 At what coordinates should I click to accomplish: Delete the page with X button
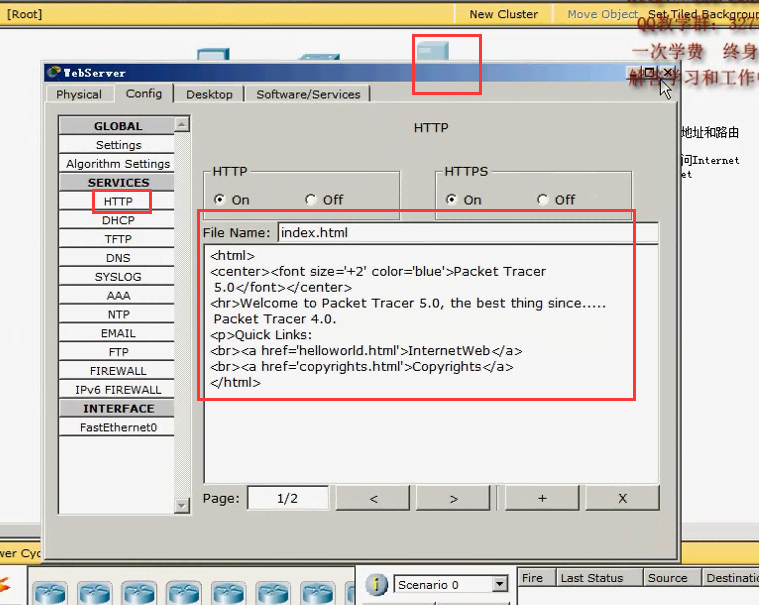(622, 499)
